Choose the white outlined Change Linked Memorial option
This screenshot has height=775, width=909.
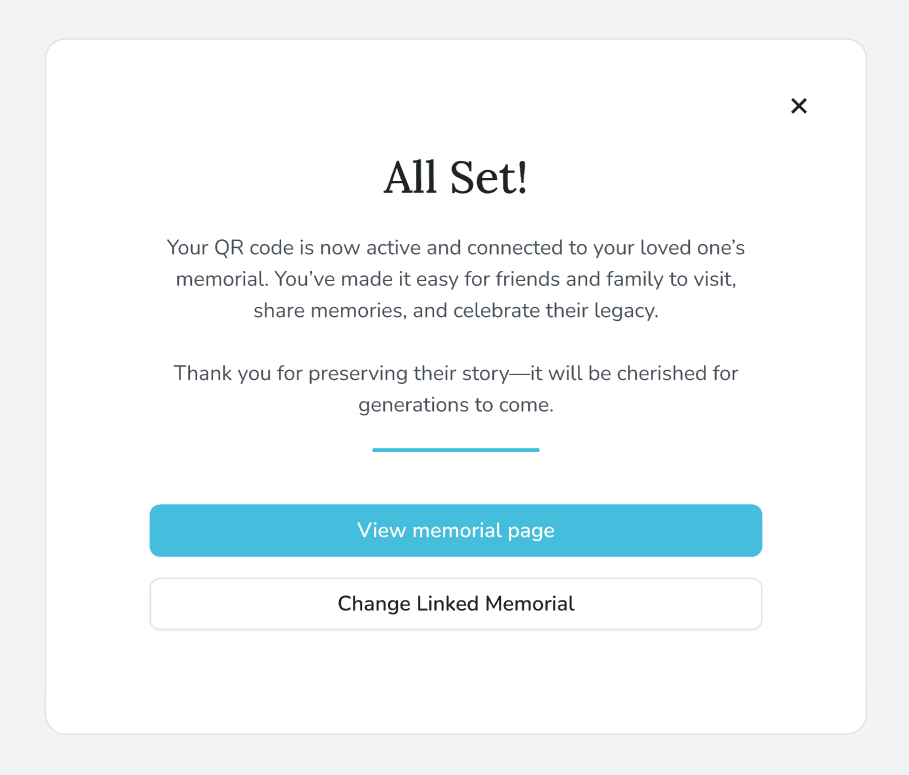456,604
